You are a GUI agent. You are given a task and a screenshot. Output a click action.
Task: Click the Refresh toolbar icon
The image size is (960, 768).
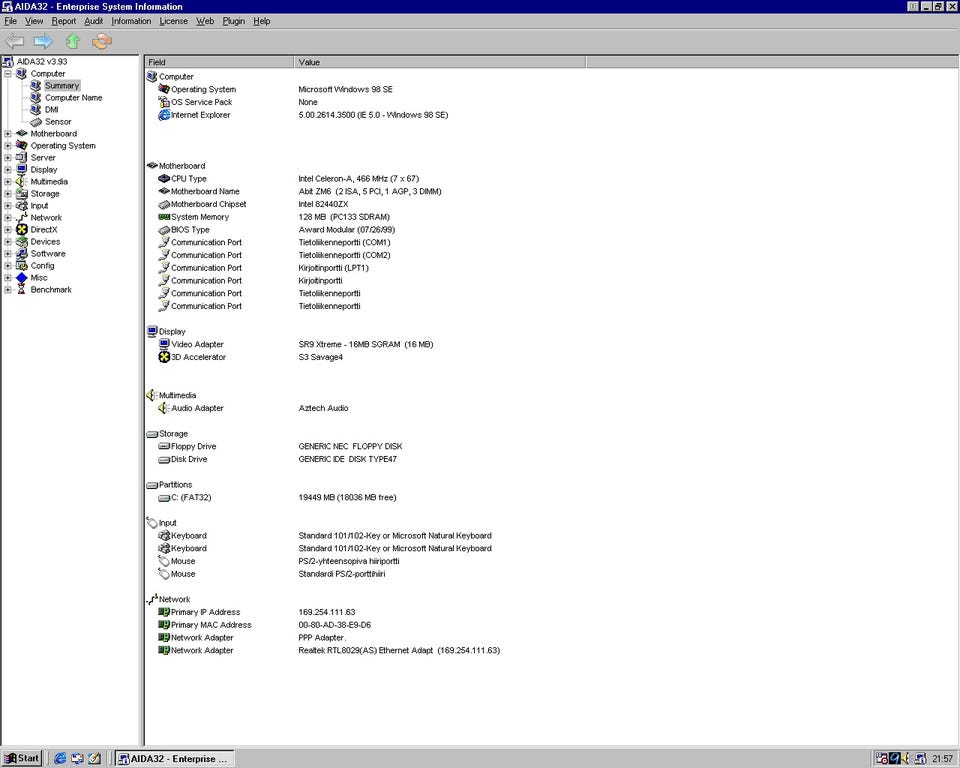click(102, 41)
